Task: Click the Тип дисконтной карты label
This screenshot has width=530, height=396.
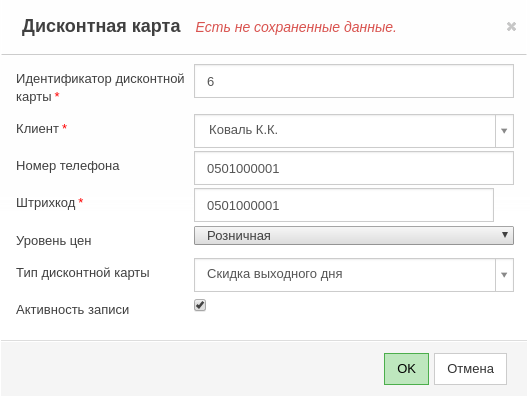Action: (x=83, y=273)
